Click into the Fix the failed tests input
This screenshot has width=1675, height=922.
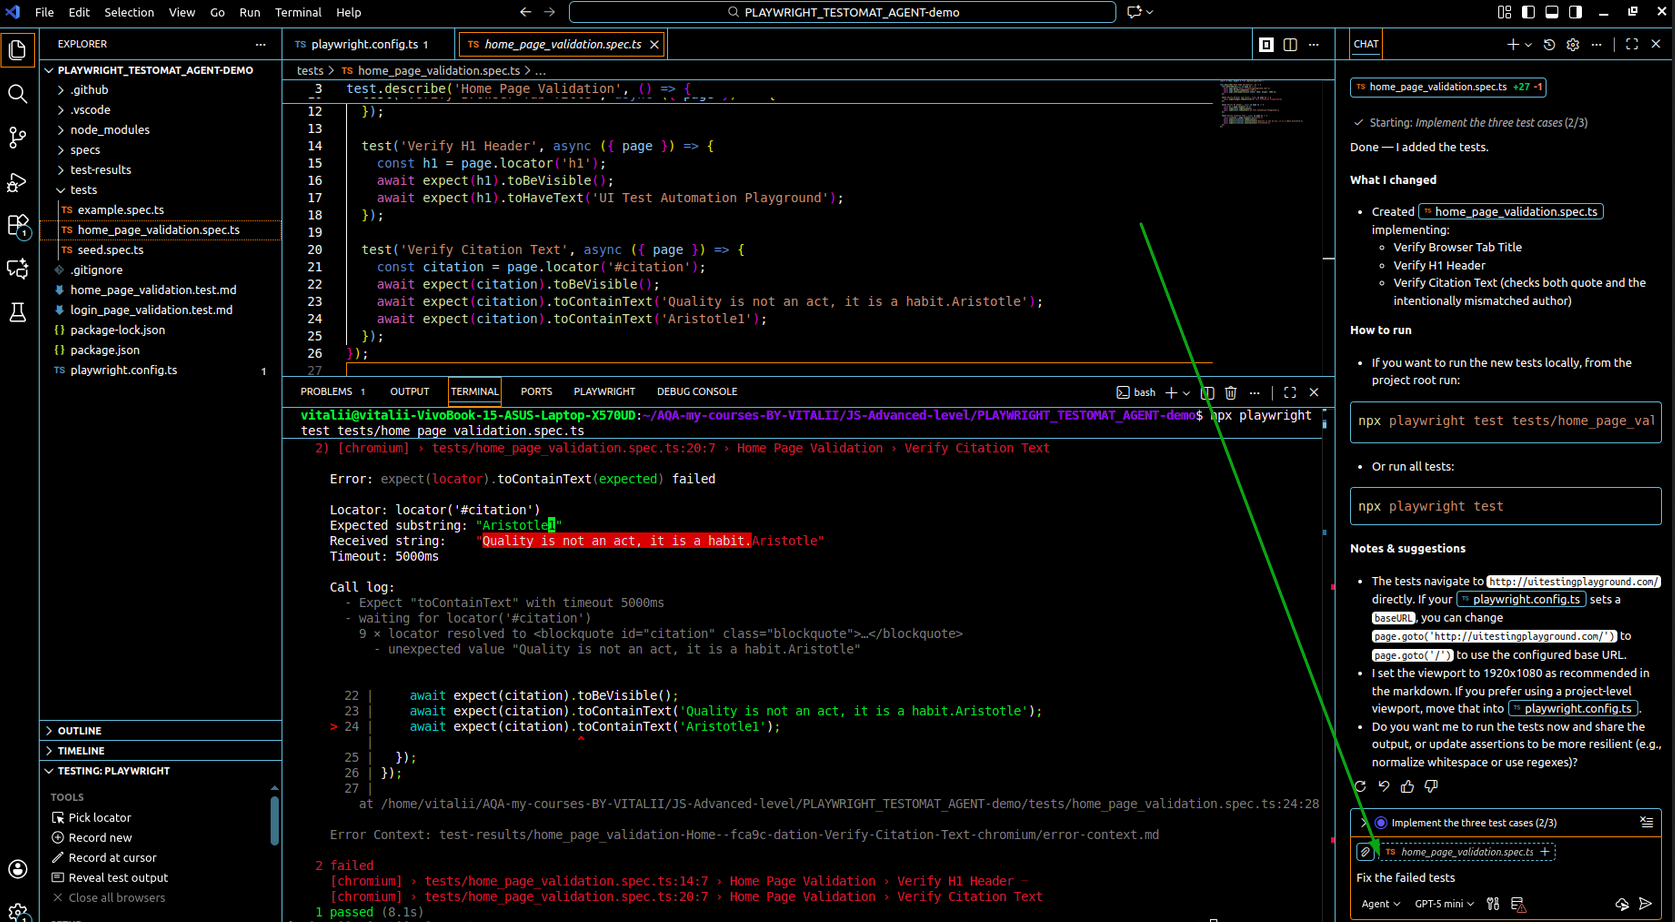(x=1480, y=878)
